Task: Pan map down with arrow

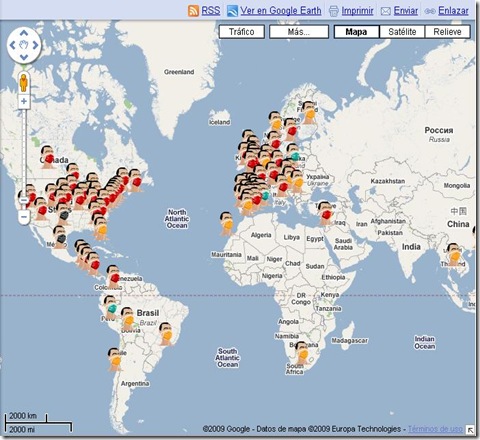Action: point(24,57)
